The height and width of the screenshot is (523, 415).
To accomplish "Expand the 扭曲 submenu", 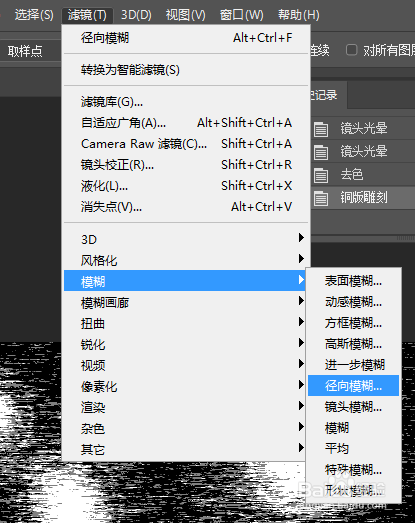I will 184,323.
